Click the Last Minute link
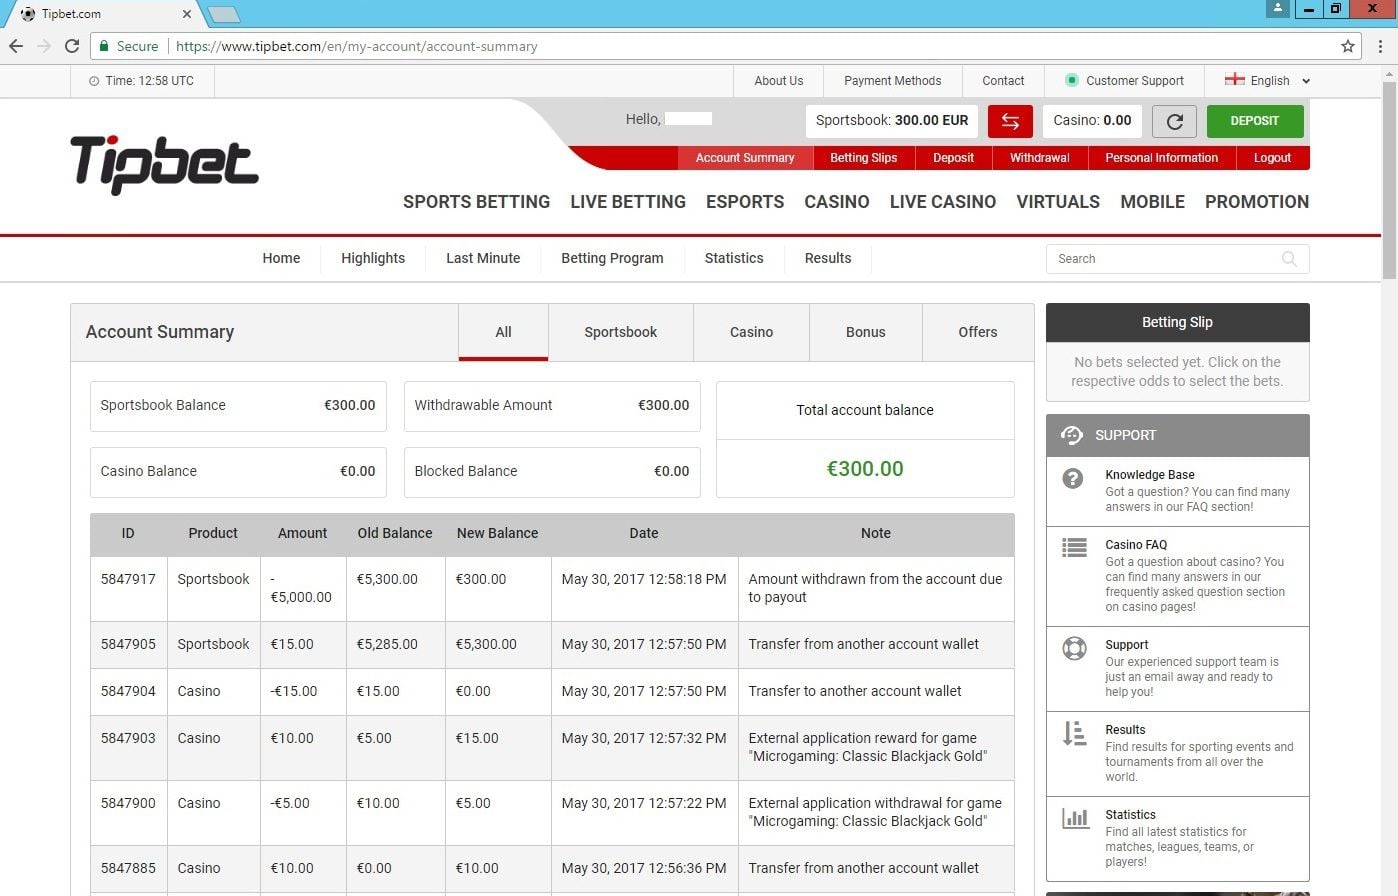Viewport: 1398px width, 896px height. pos(483,258)
